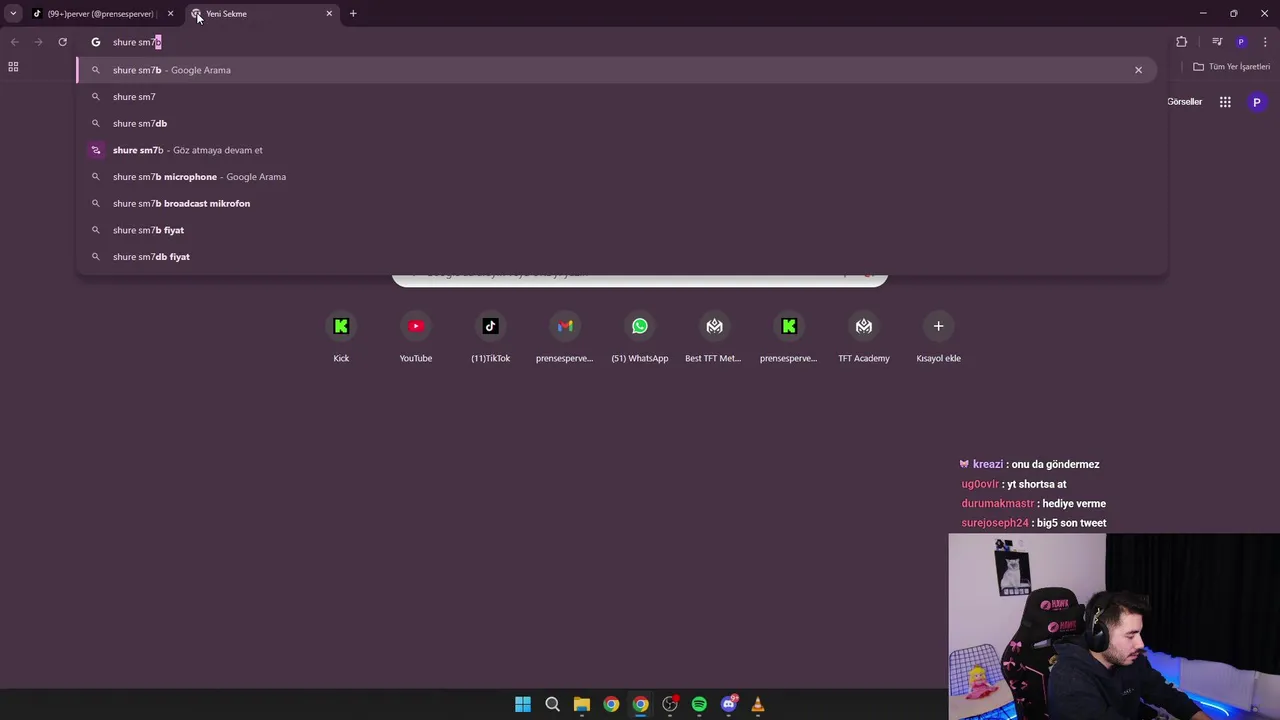This screenshot has height=720, width=1280.
Task: Close the TikTok prensesperver tab
Action: point(170,14)
